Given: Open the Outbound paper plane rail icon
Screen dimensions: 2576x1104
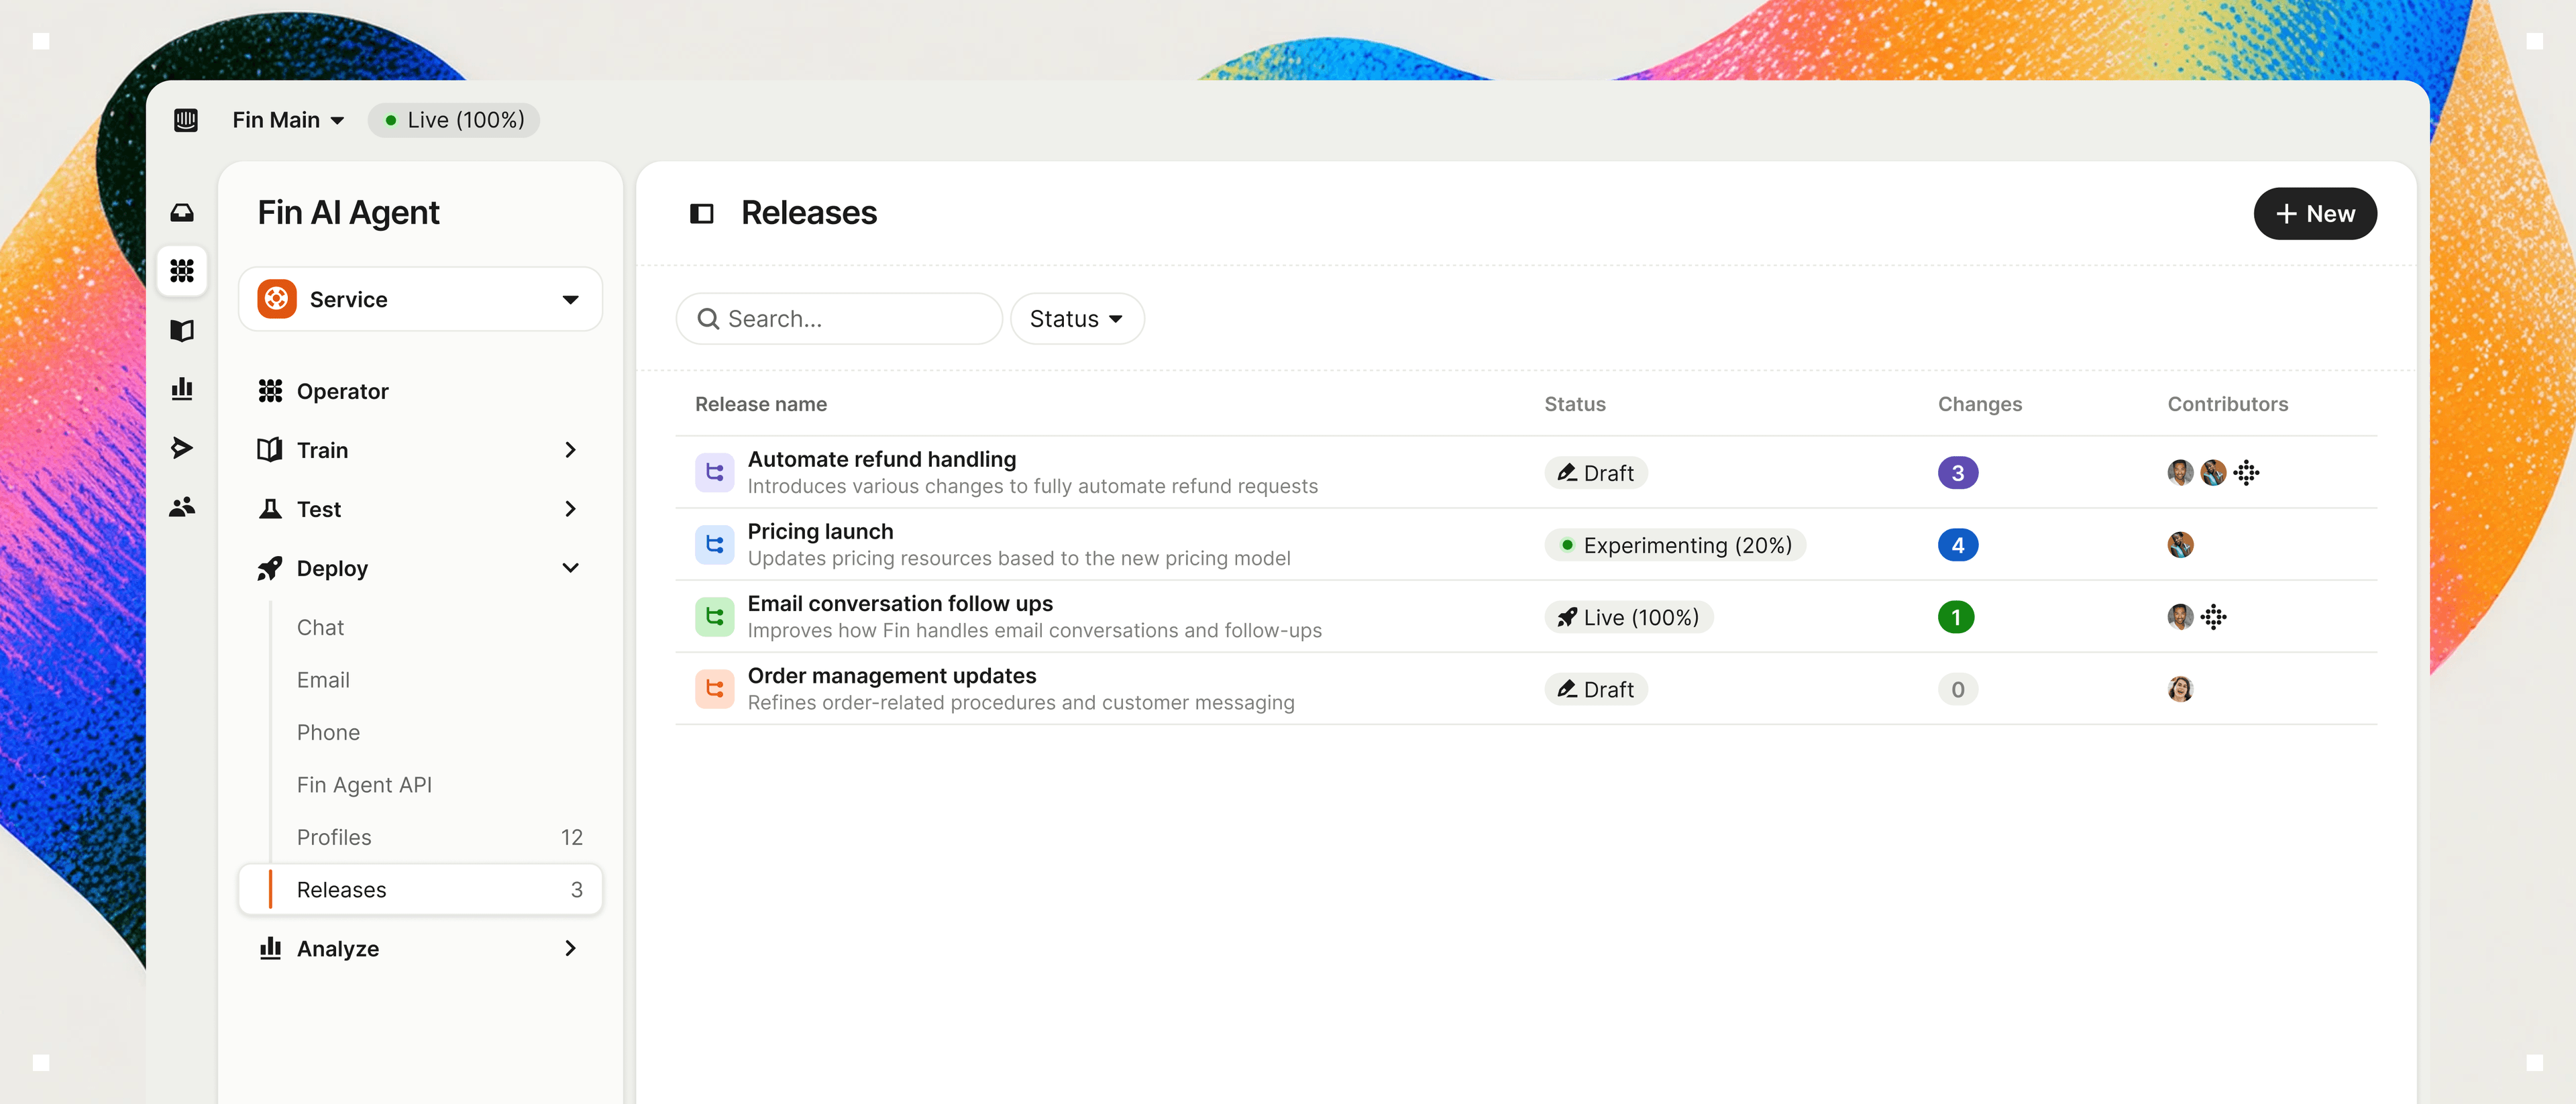Looking at the screenshot, I should (x=182, y=447).
